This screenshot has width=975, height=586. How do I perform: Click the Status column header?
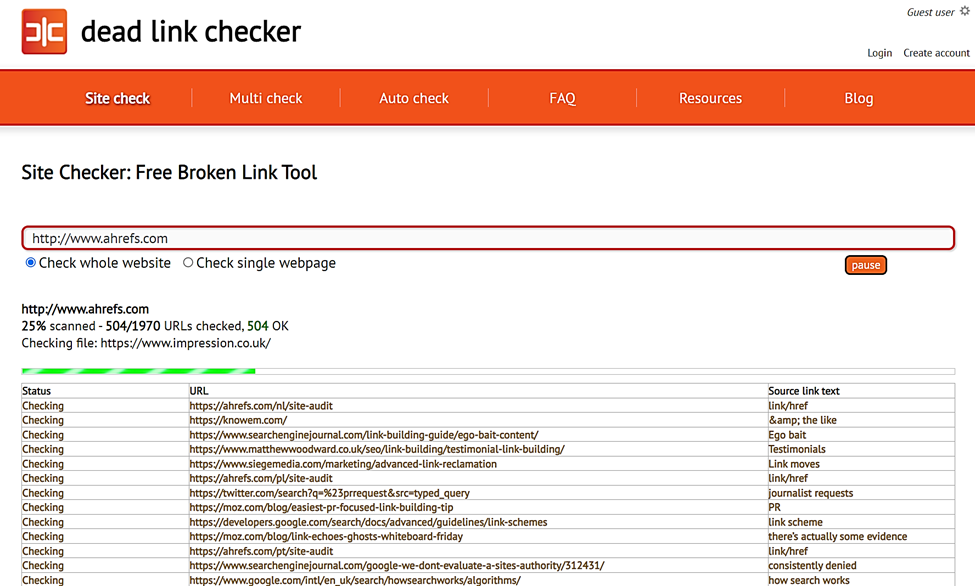tap(37, 391)
